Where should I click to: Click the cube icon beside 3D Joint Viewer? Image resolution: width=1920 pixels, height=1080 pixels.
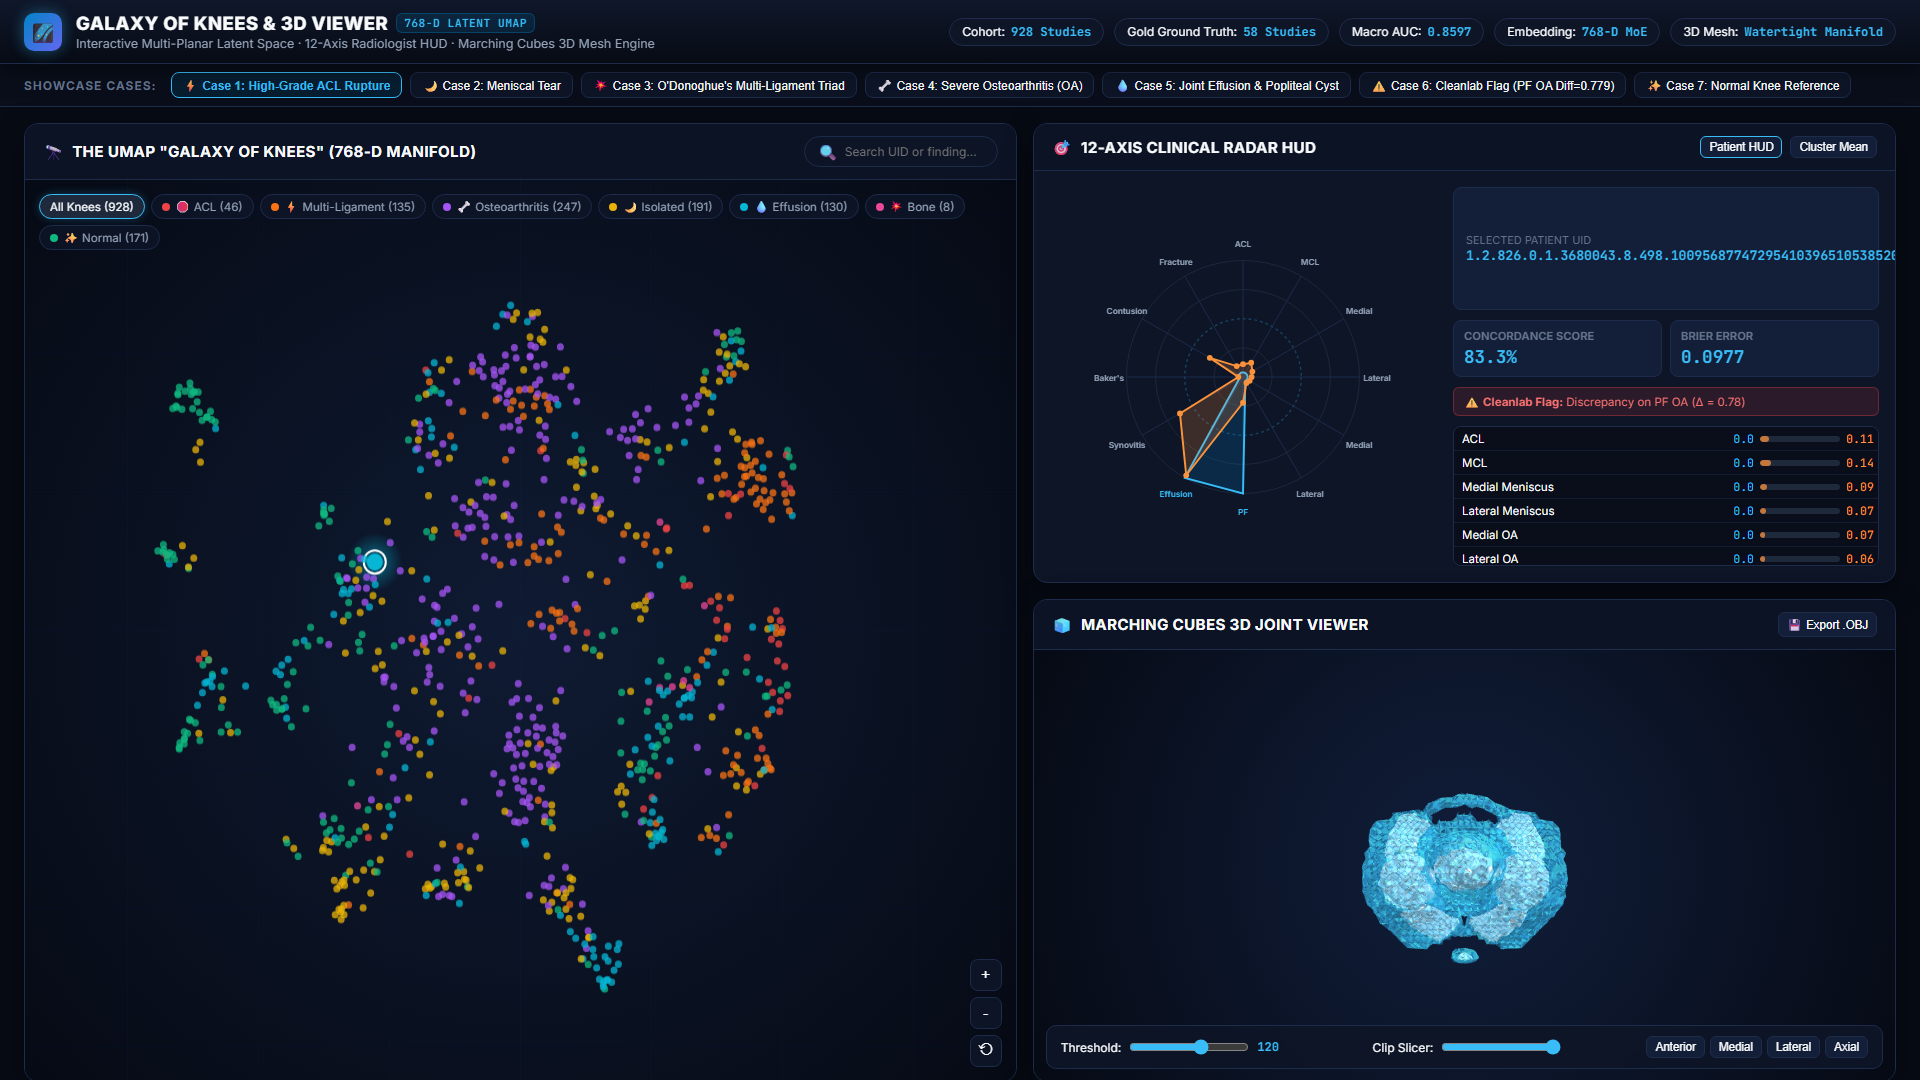(x=1062, y=625)
